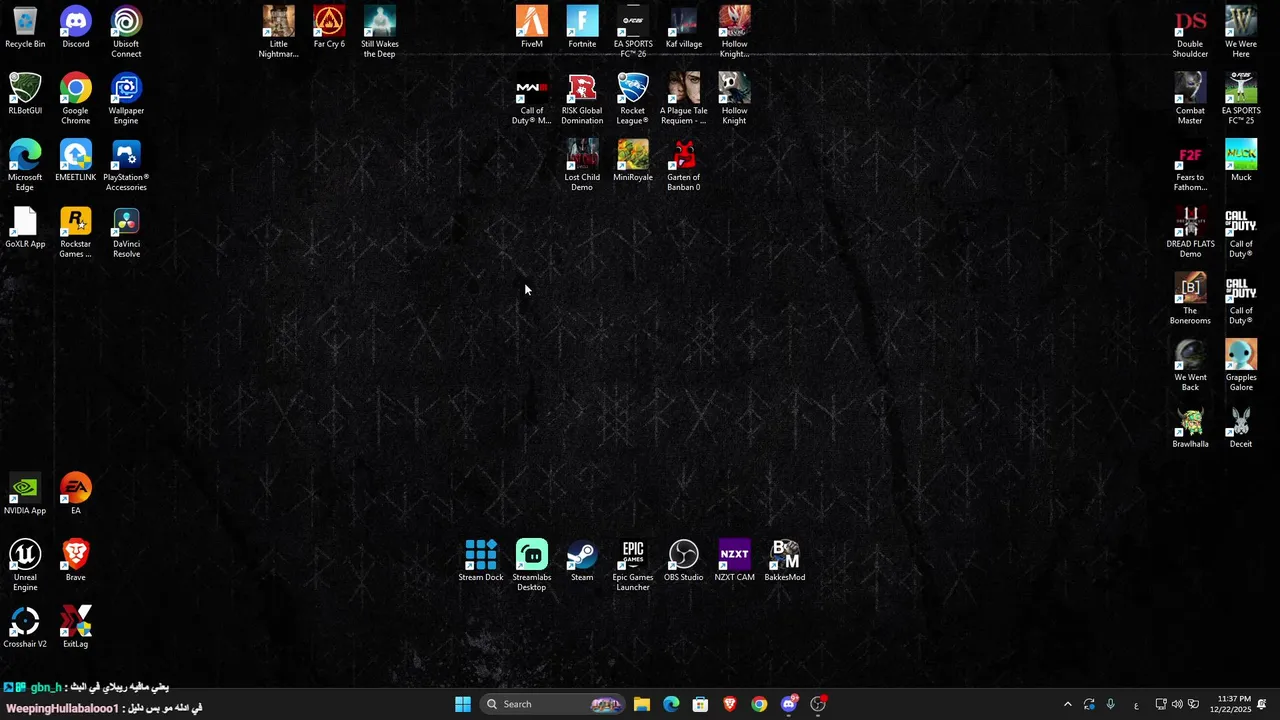
Task: Launch EMEETLINK app
Action: coord(76,161)
